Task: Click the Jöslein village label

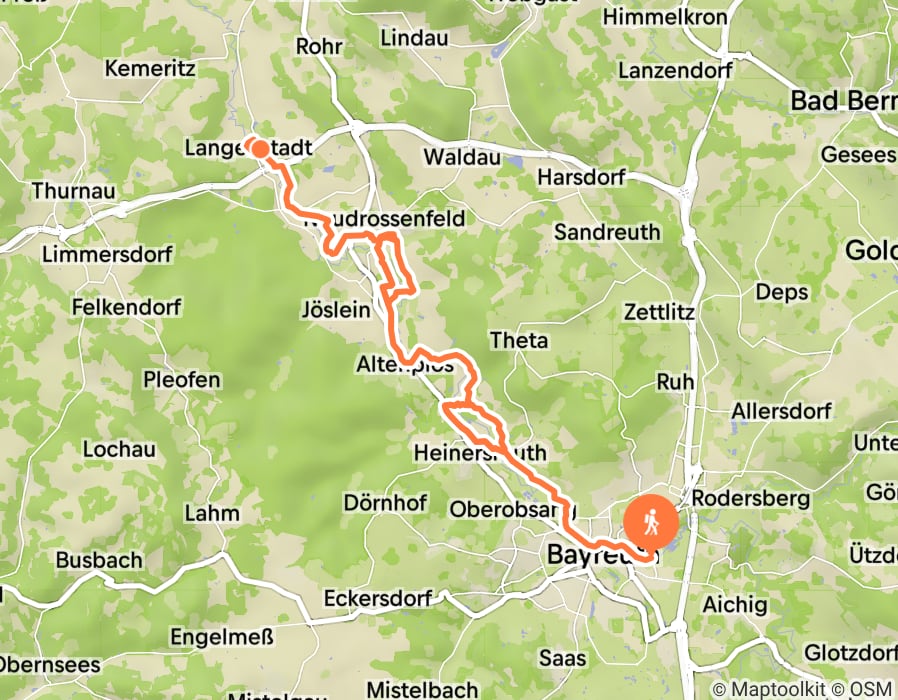Action: tap(336, 310)
